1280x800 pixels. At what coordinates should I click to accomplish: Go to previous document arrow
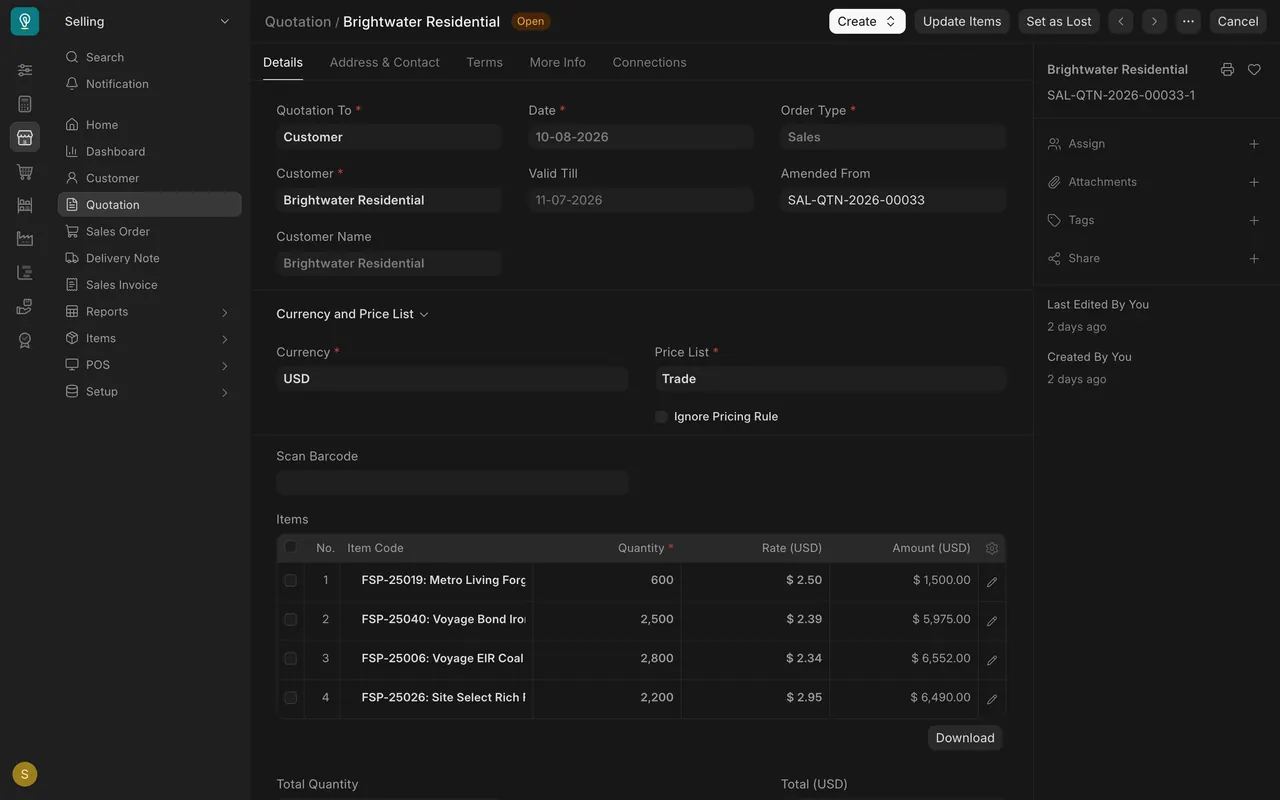[1121, 21]
